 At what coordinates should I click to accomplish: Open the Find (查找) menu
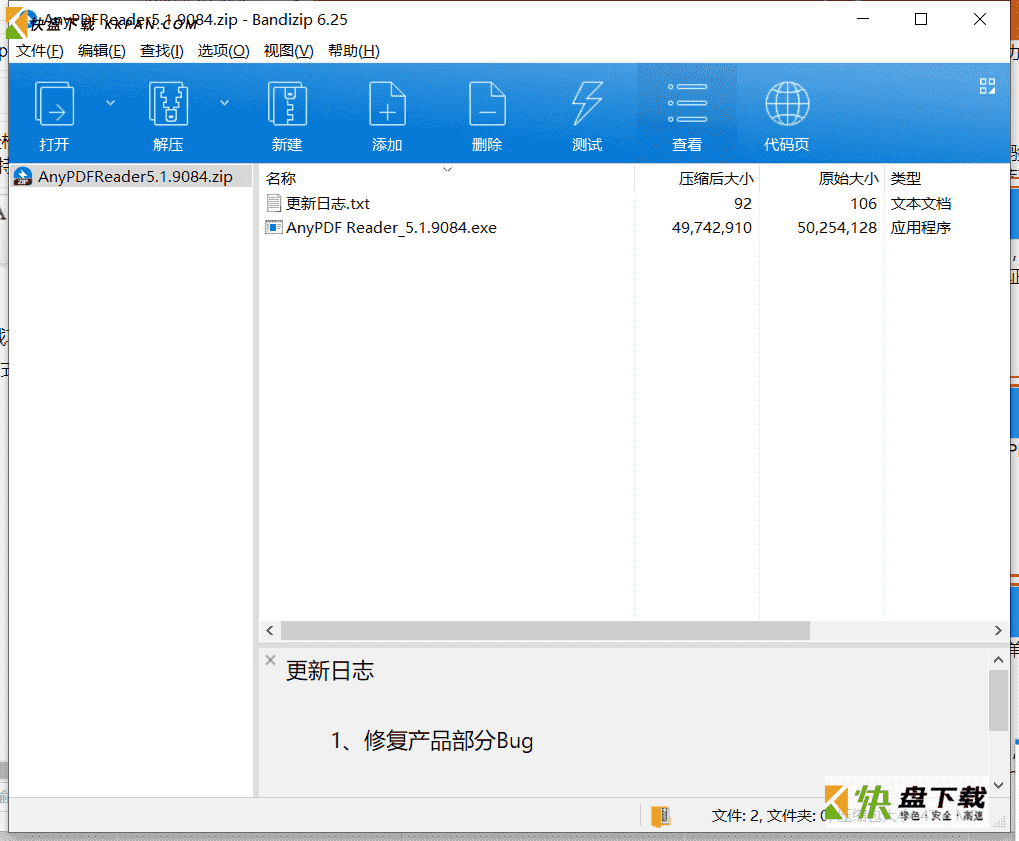pyautogui.click(x=162, y=51)
